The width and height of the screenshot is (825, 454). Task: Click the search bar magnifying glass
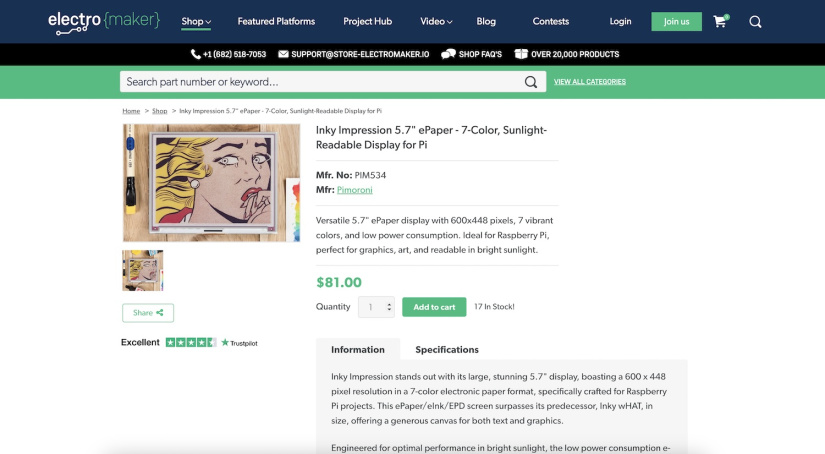[531, 82]
